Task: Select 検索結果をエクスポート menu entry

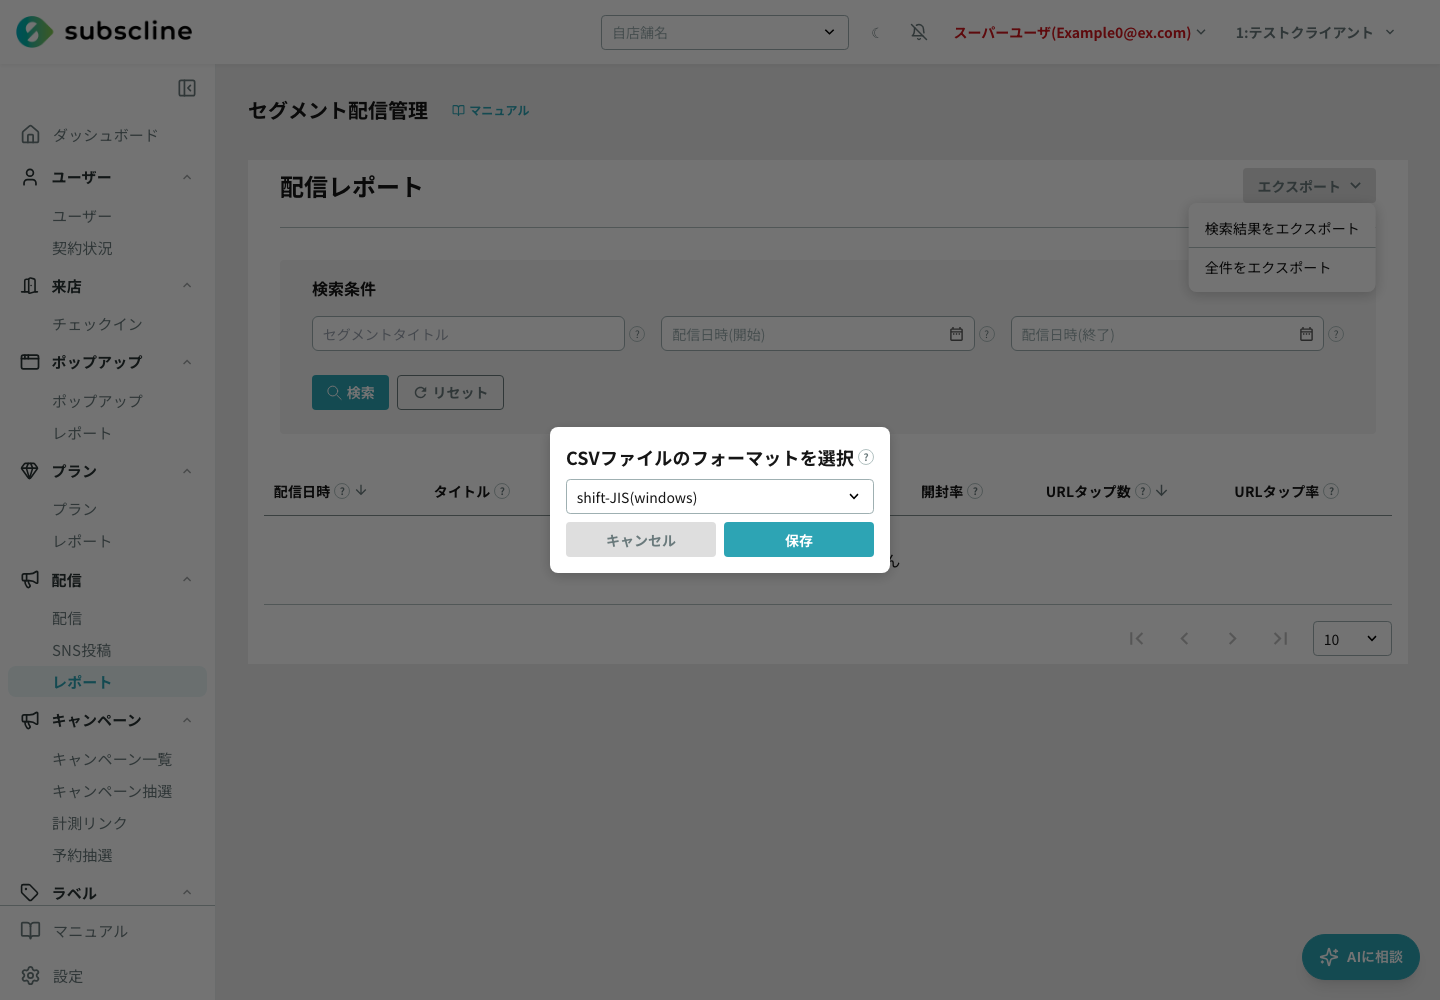Action: pos(1282,228)
